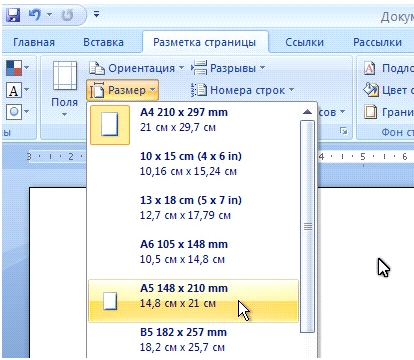Click the paper size list scroll-up arrow

(x=307, y=112)
